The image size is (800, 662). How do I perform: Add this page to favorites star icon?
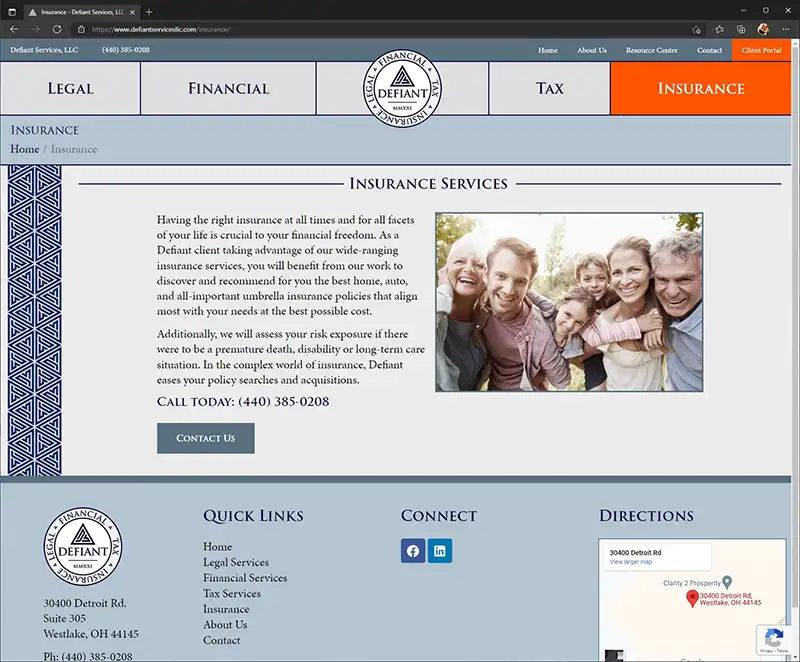(696, 30)
